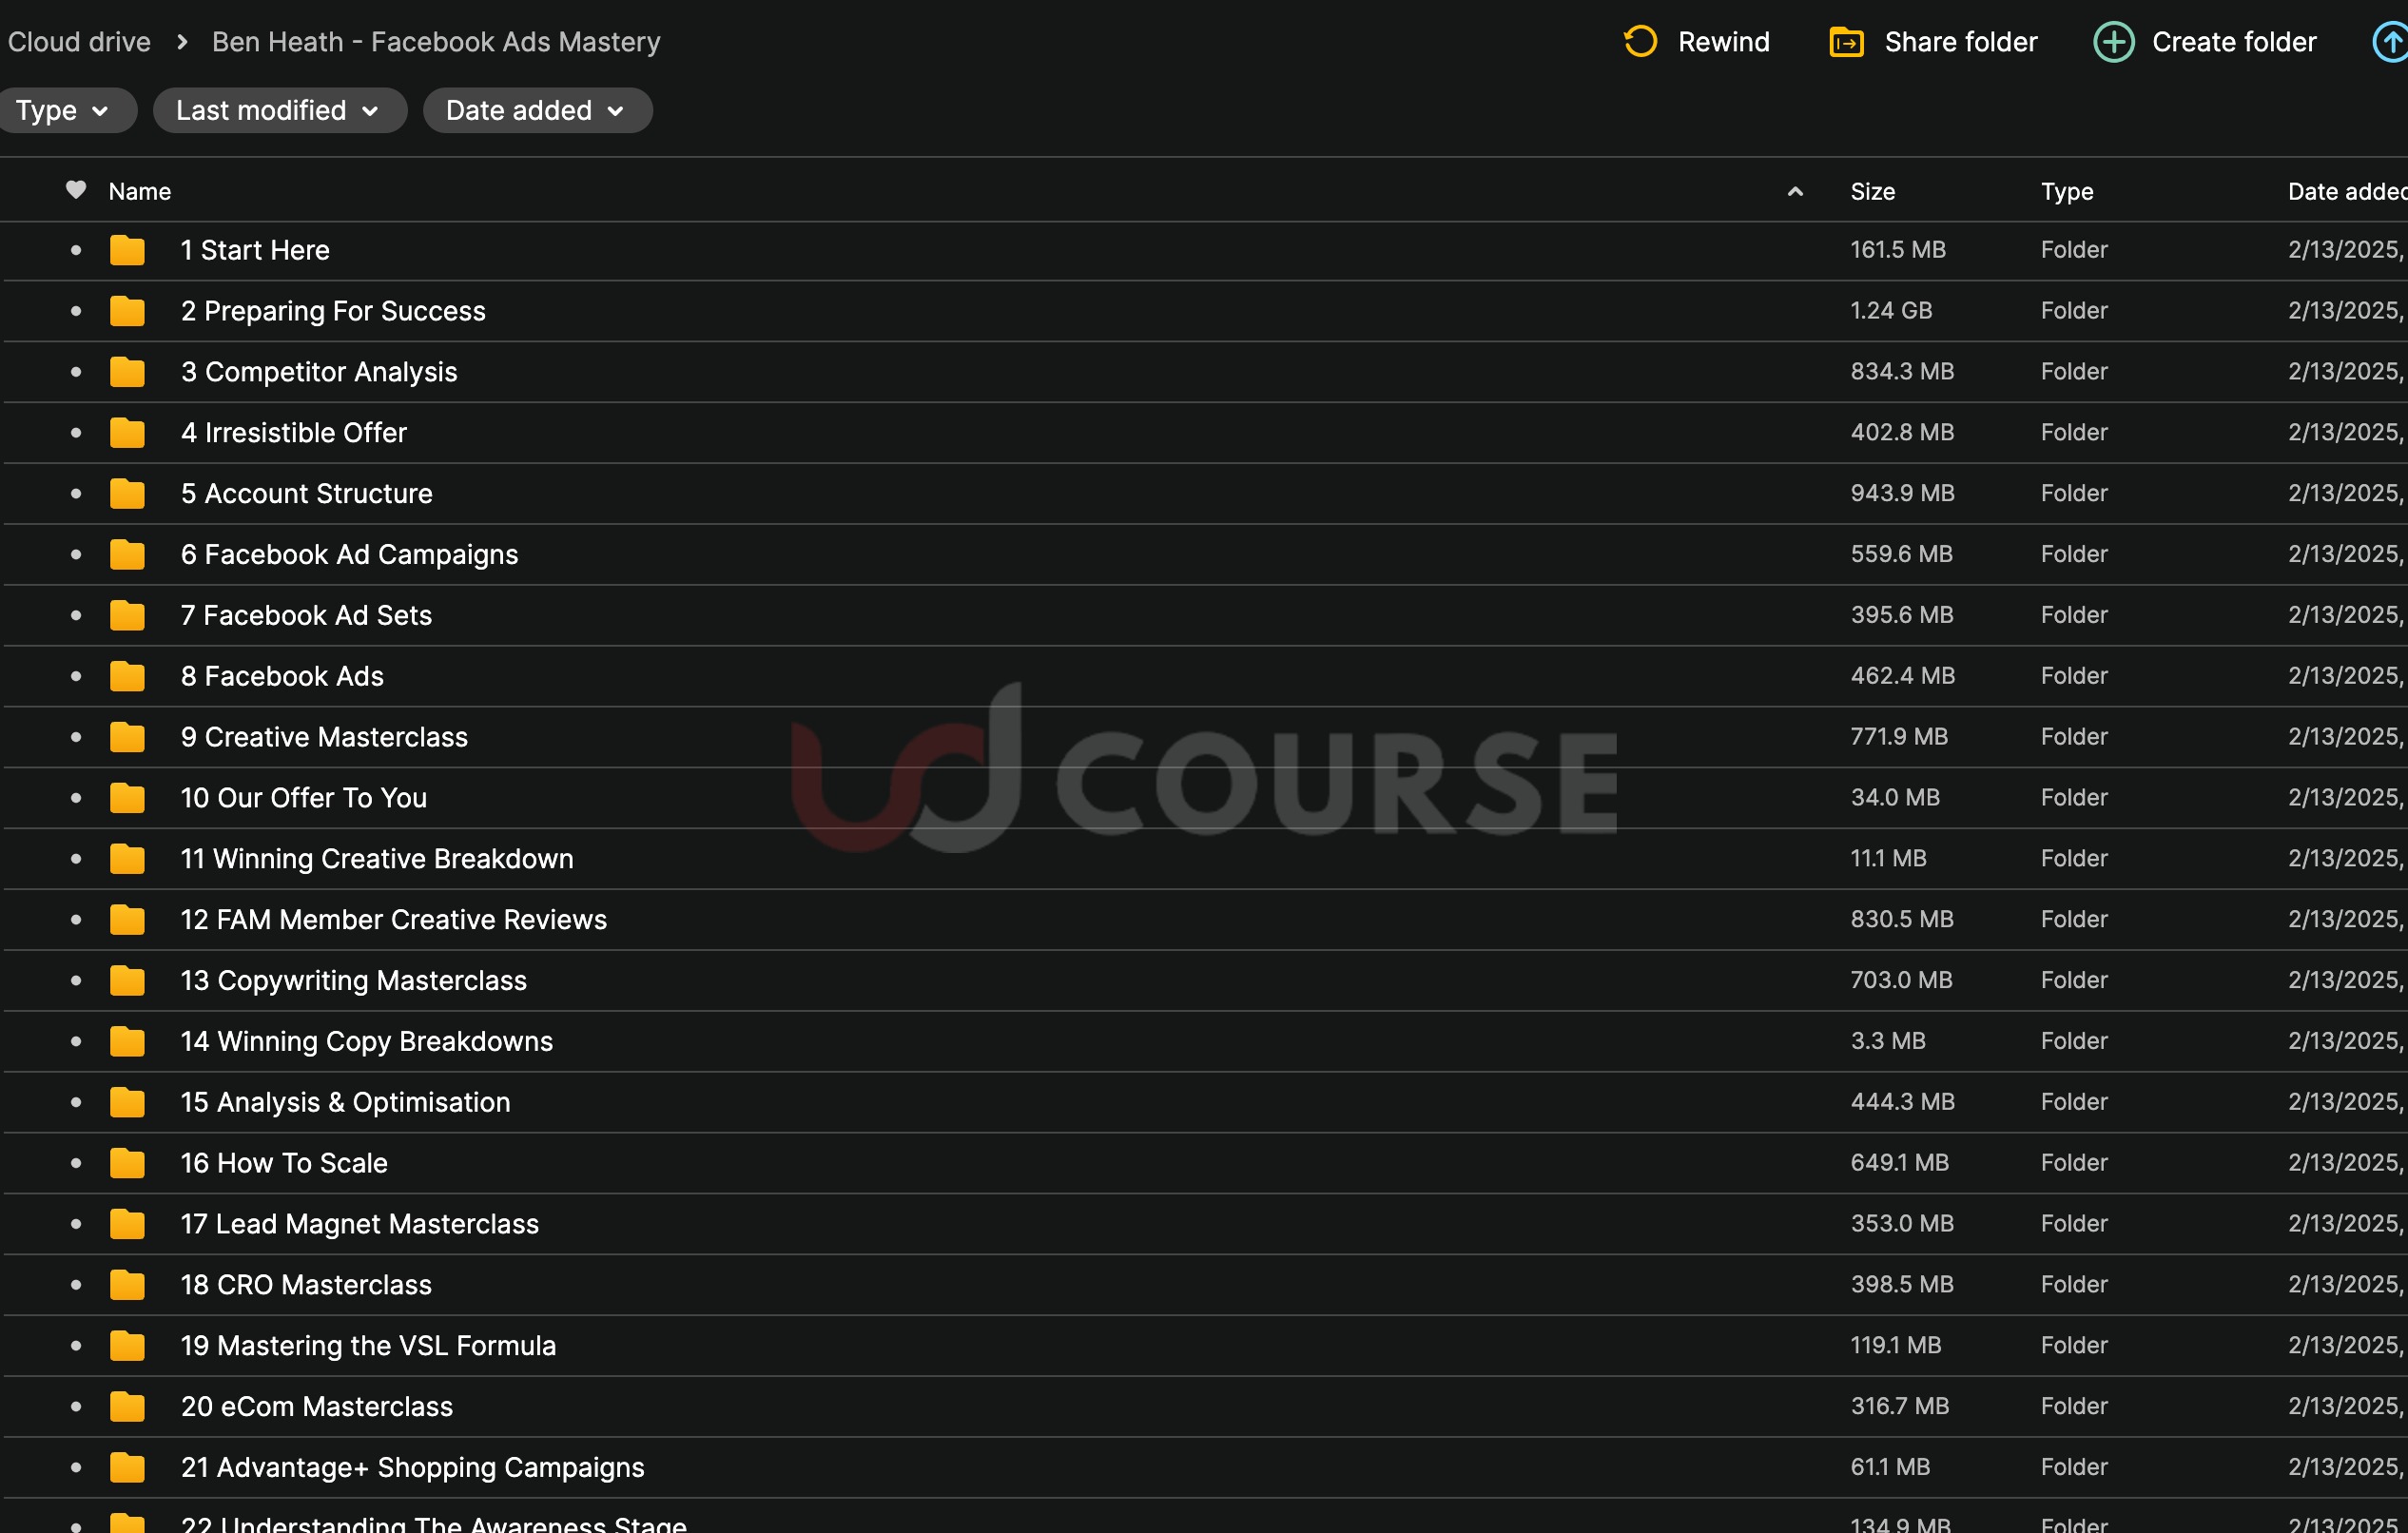The image size is (2408, 1533).
Task: Sort by the Type column header
Action: (2067, 191)
